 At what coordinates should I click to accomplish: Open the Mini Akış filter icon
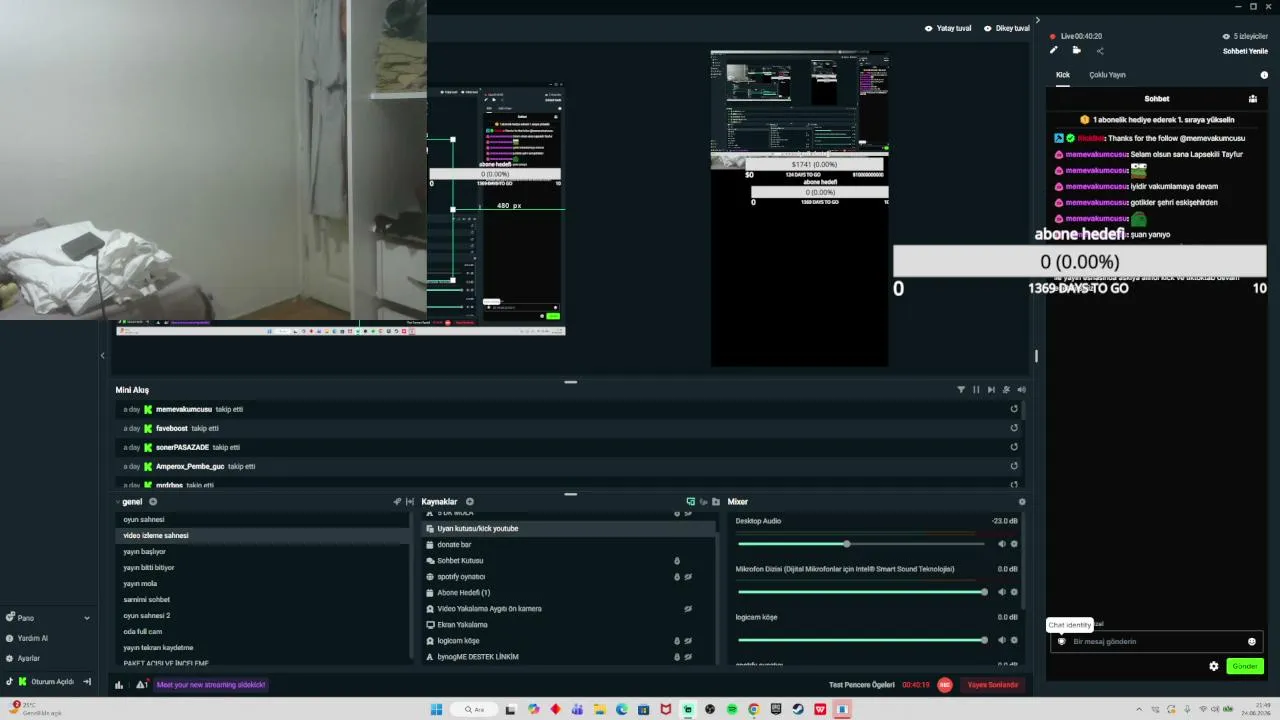(x=961, y=390)
